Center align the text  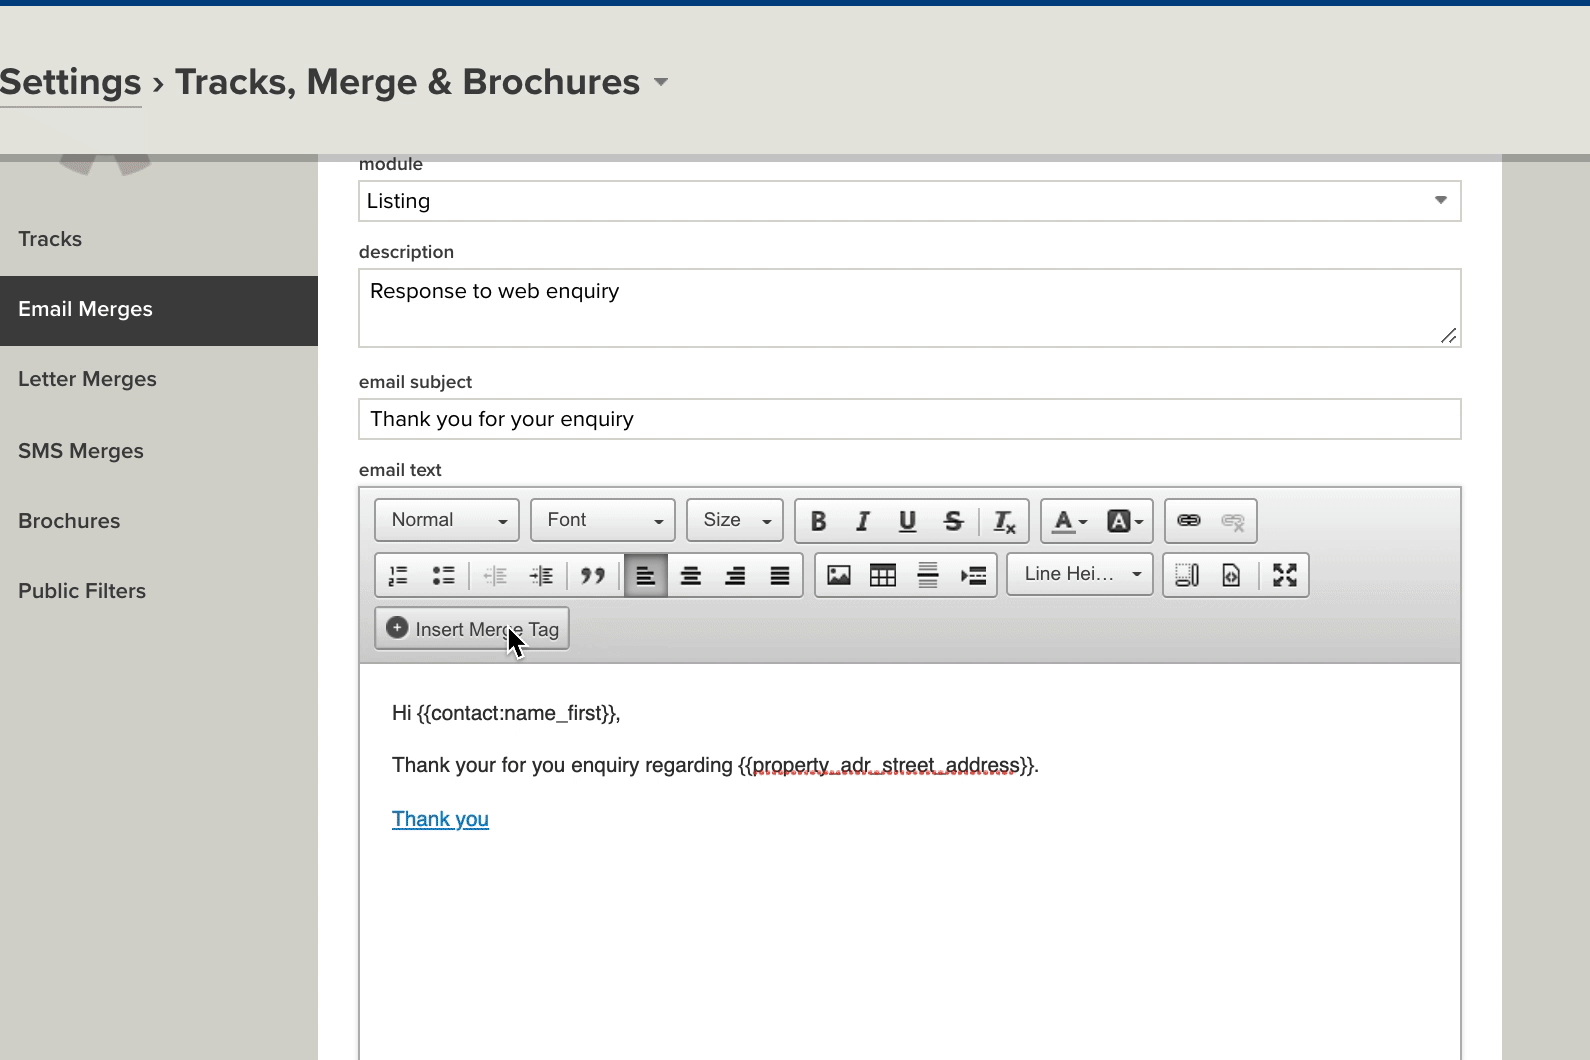pos(690,575)
